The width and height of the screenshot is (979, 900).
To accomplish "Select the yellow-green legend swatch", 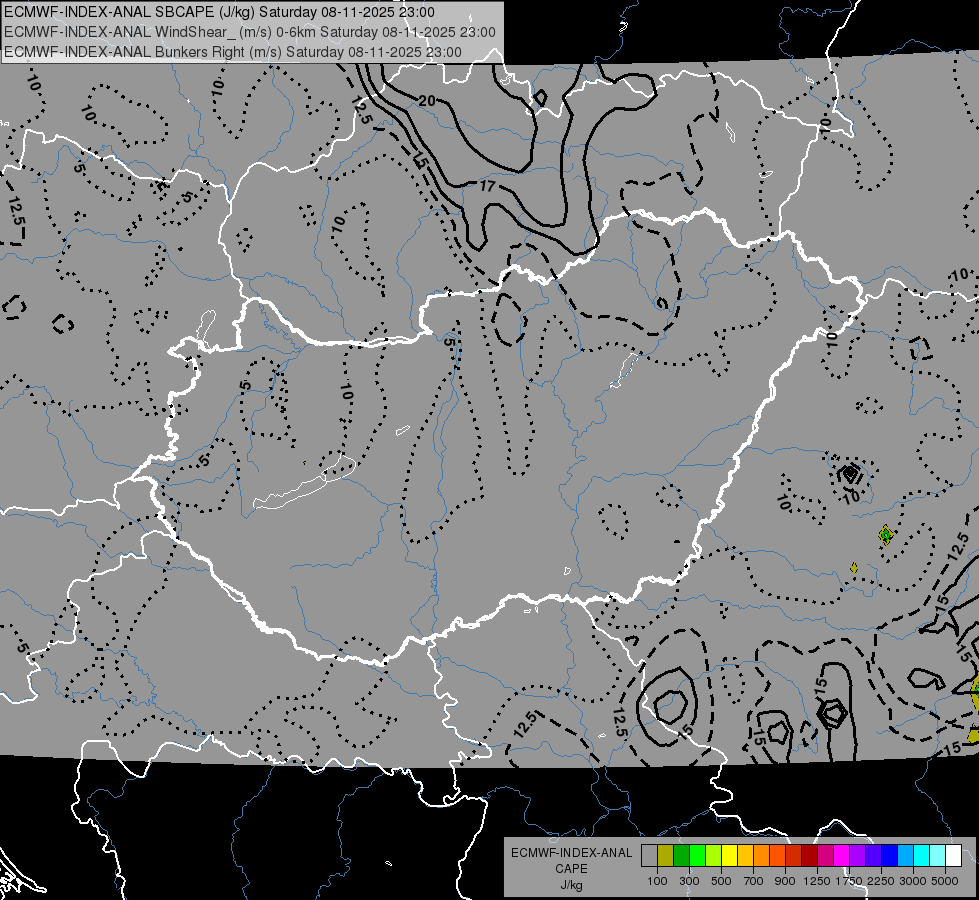I will (714, 855).
